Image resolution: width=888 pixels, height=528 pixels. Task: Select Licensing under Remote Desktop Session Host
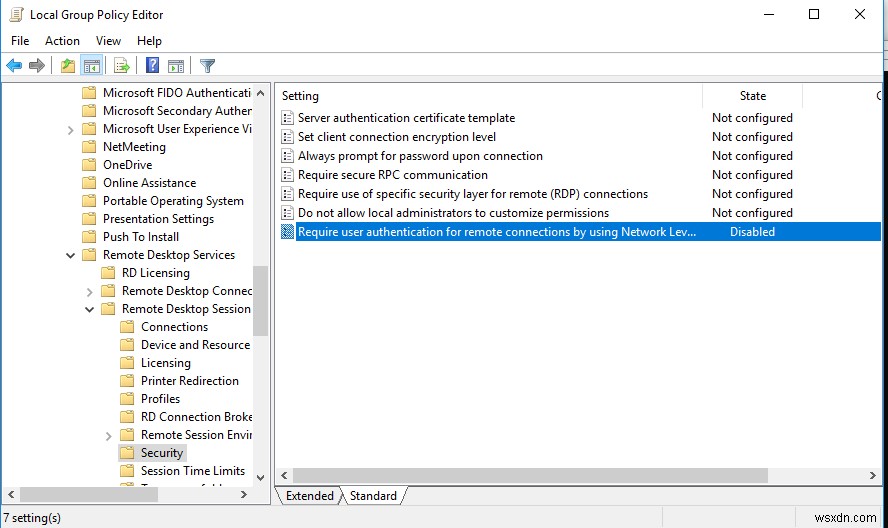(165, 363)
